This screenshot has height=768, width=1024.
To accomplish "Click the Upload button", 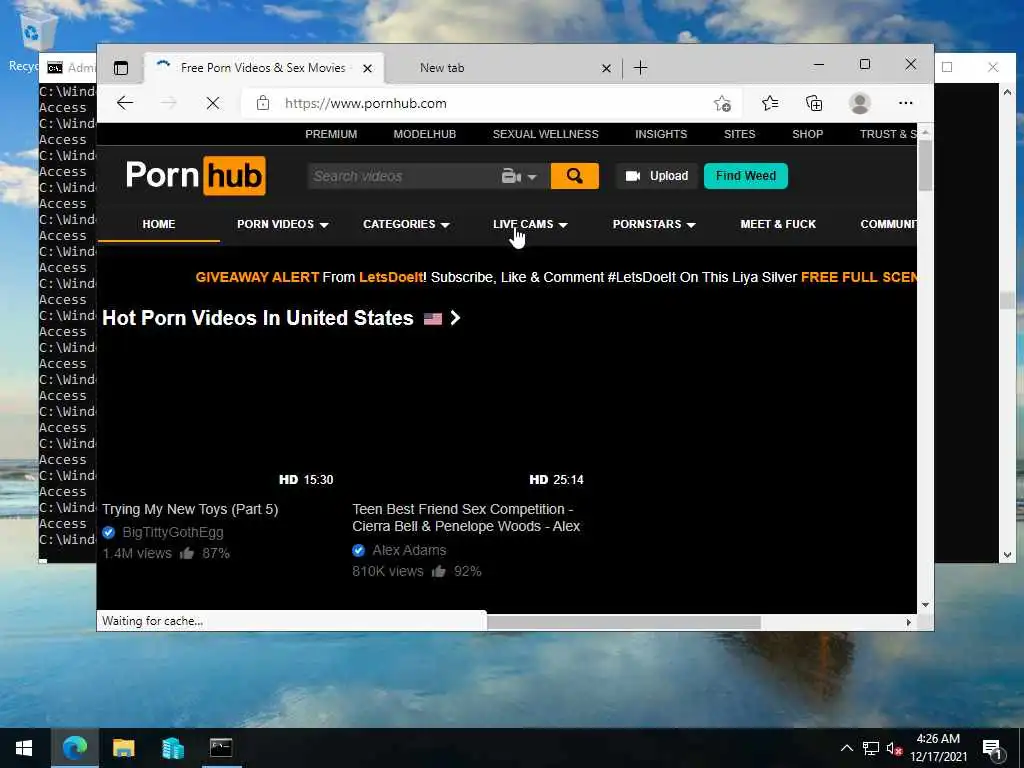I will [x=656, y=176].
